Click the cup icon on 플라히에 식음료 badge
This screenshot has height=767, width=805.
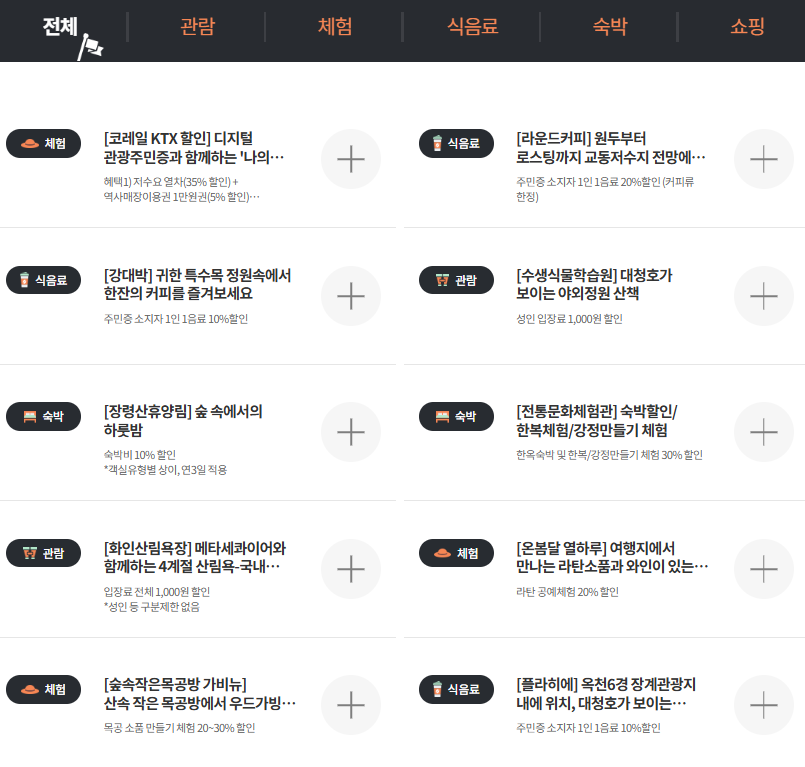(x=438, y=687)
